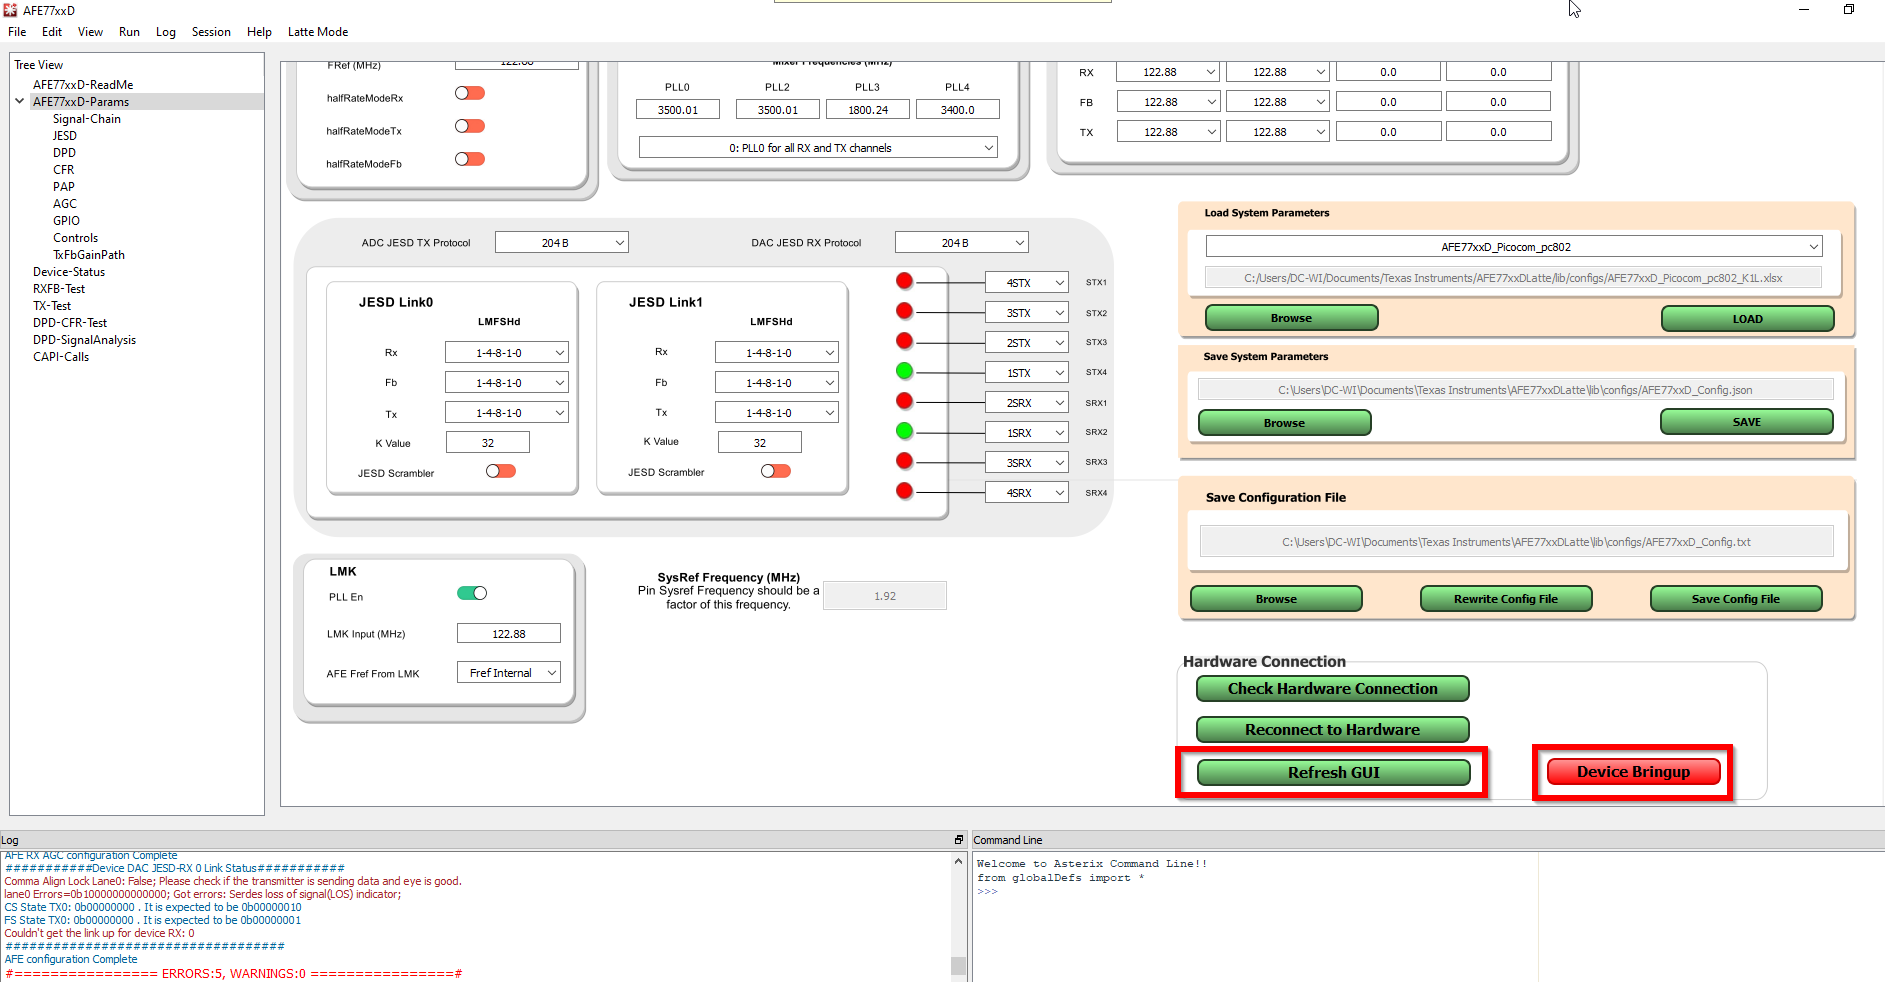
Task: Click the red SRX1 lane status indicator
Action: (904, 401)
